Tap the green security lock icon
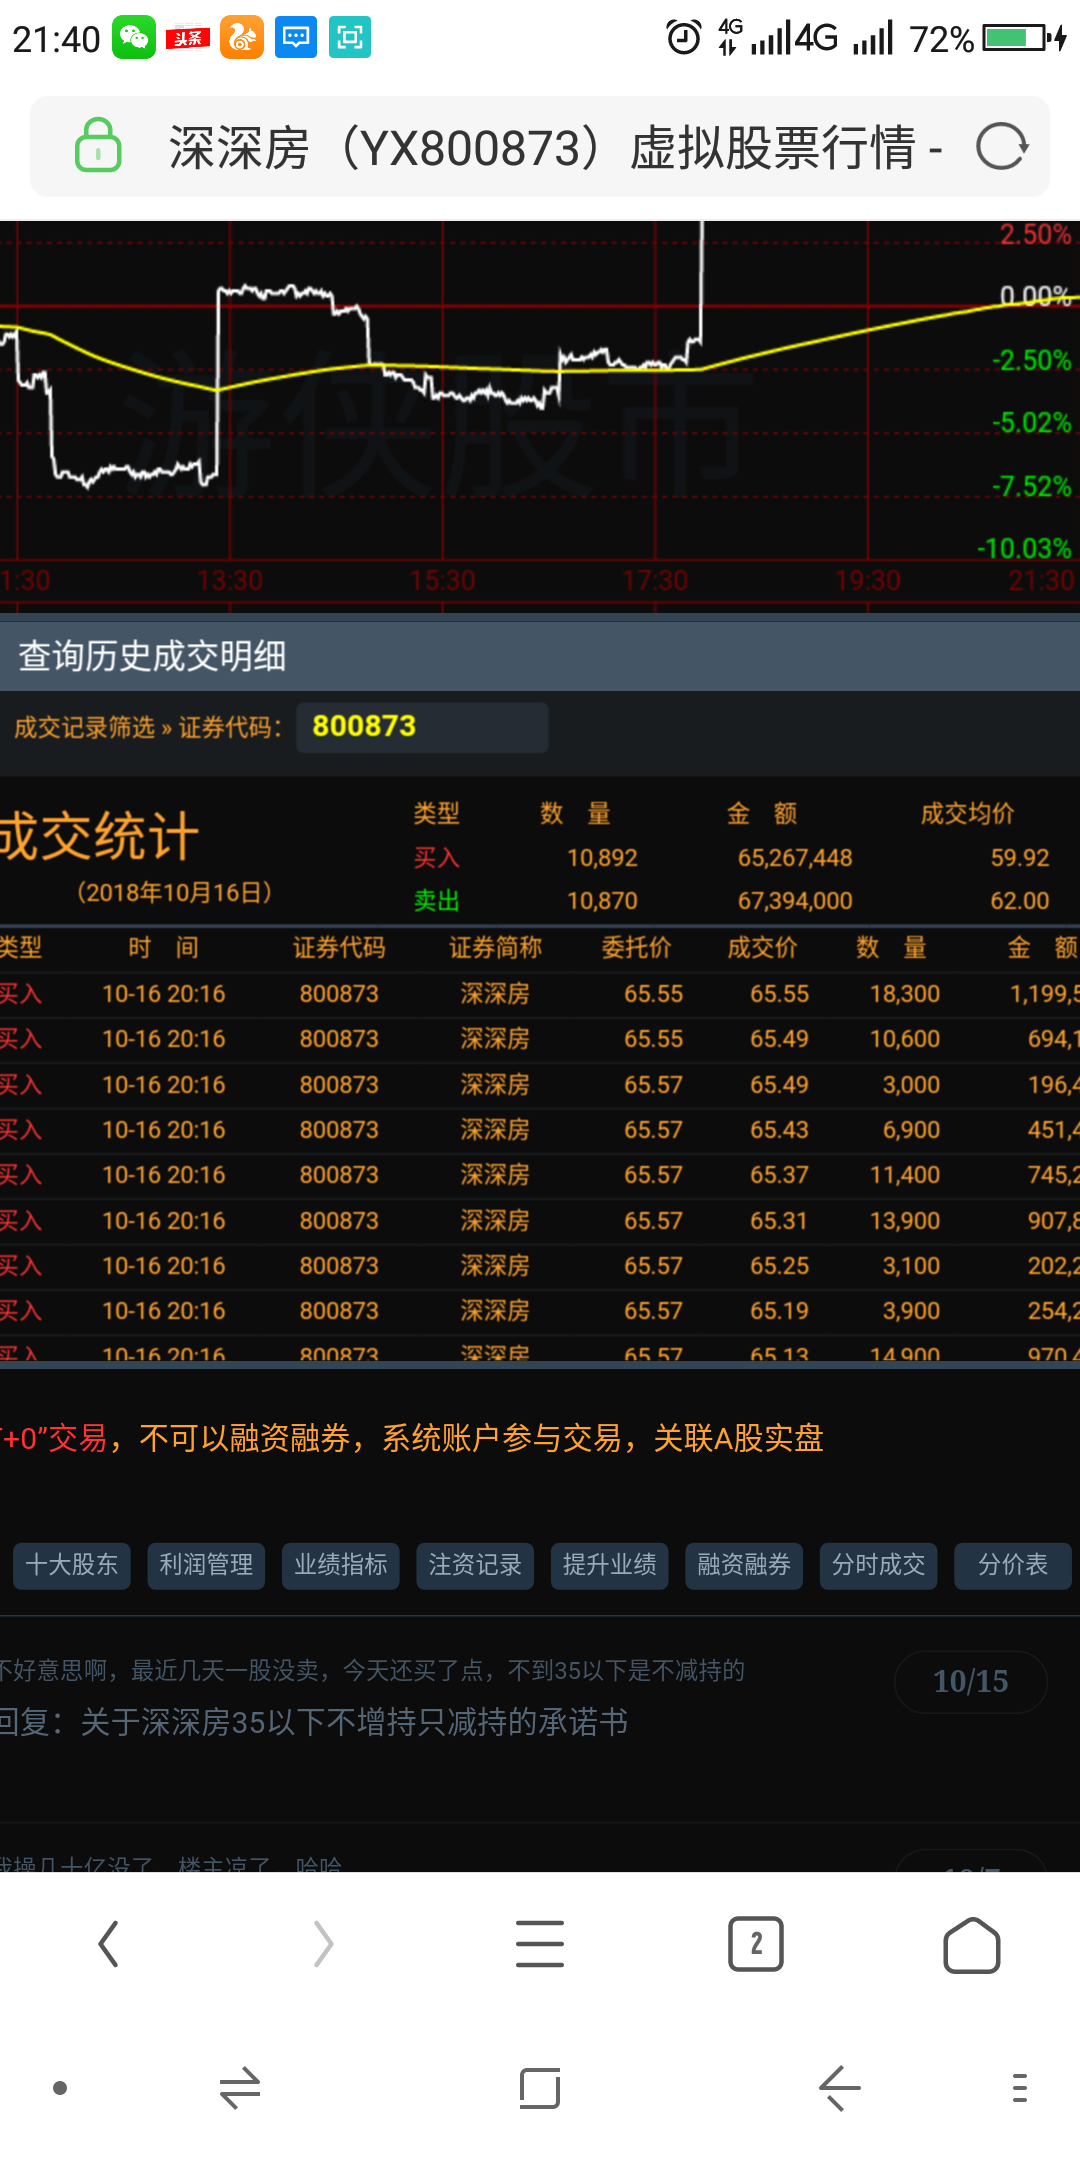1080x2160 pixels. (x=98, y=146)
